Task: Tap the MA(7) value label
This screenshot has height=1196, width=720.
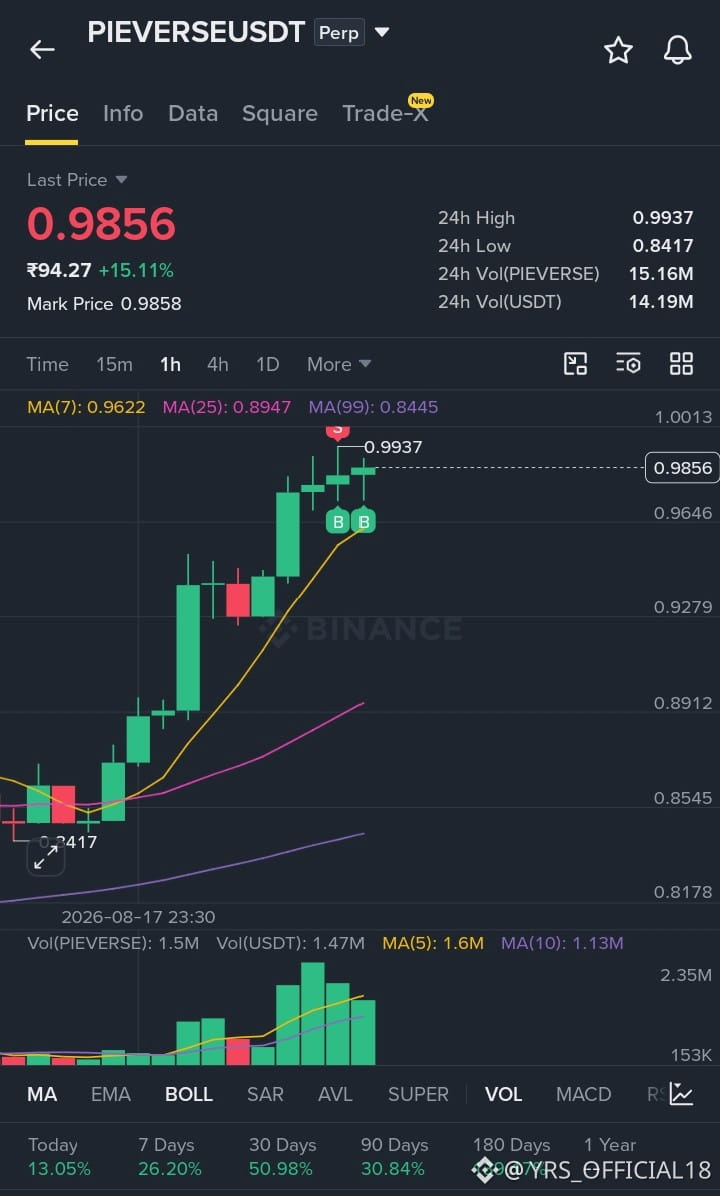Action: click(86, 407)
